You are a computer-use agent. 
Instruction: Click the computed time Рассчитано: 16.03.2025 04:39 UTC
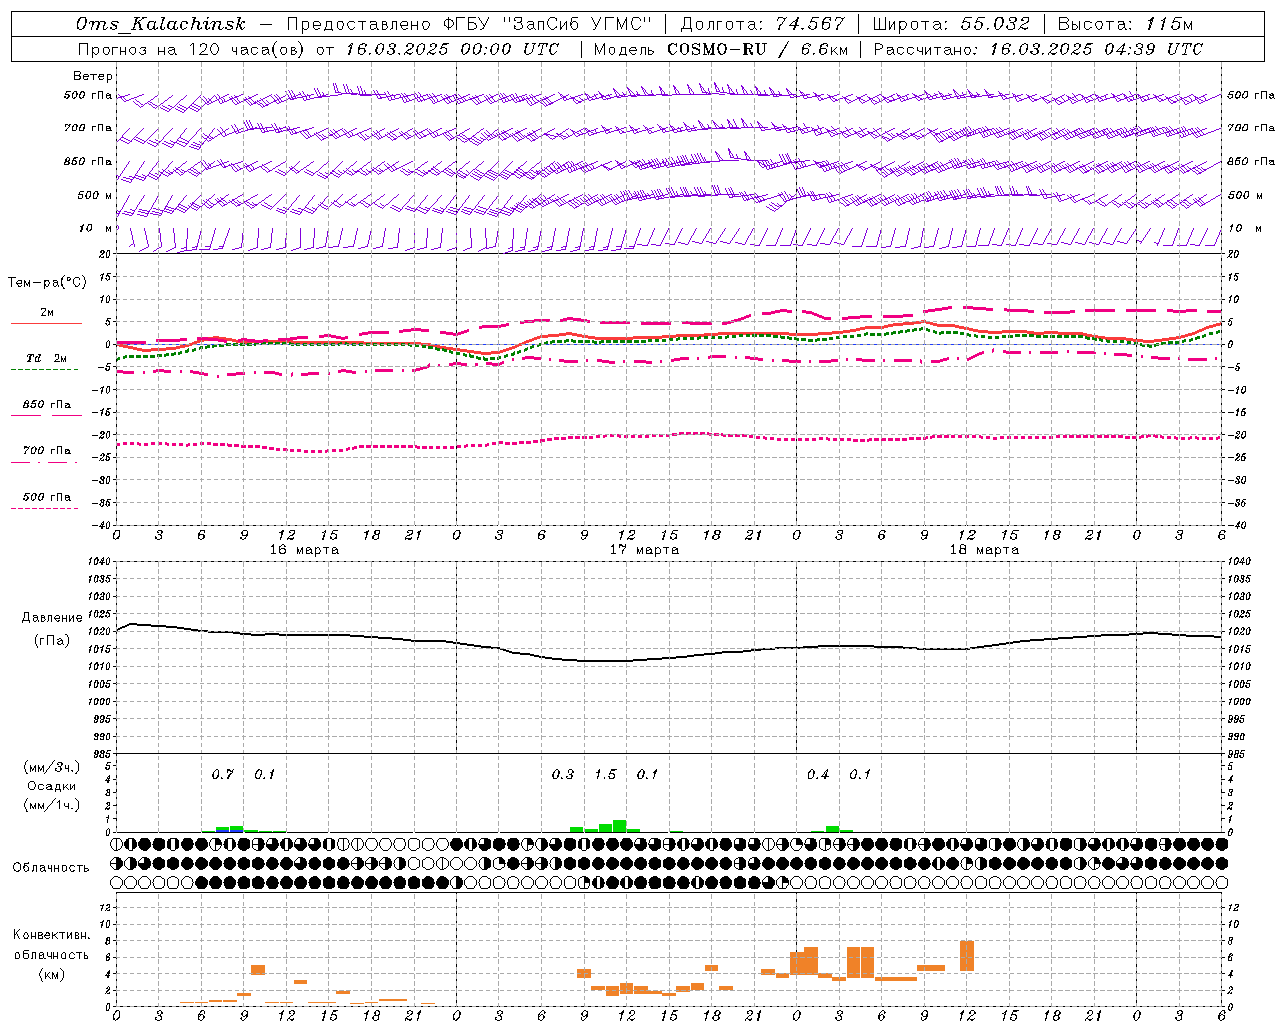click(1038, 49)
